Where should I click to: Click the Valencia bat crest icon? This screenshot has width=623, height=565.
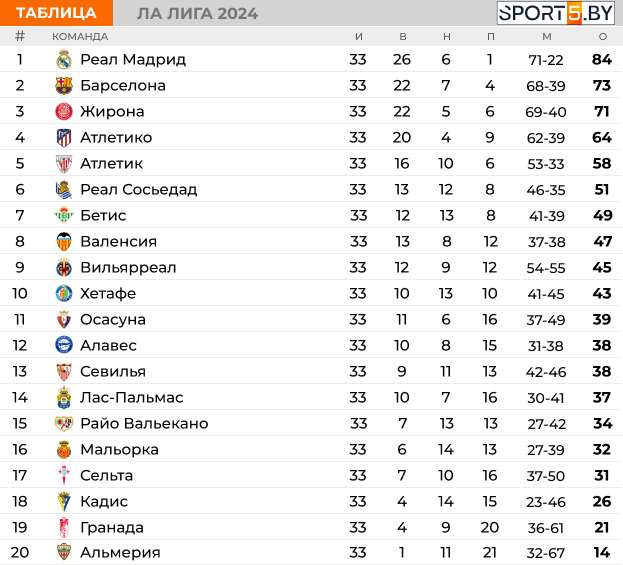point(64,242)
